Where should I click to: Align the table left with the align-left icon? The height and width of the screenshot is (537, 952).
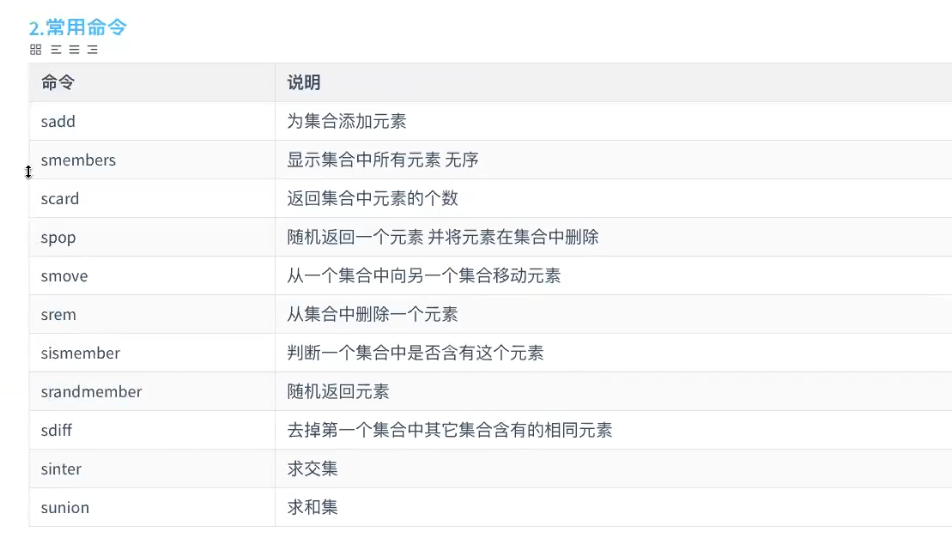click(56, 50)
